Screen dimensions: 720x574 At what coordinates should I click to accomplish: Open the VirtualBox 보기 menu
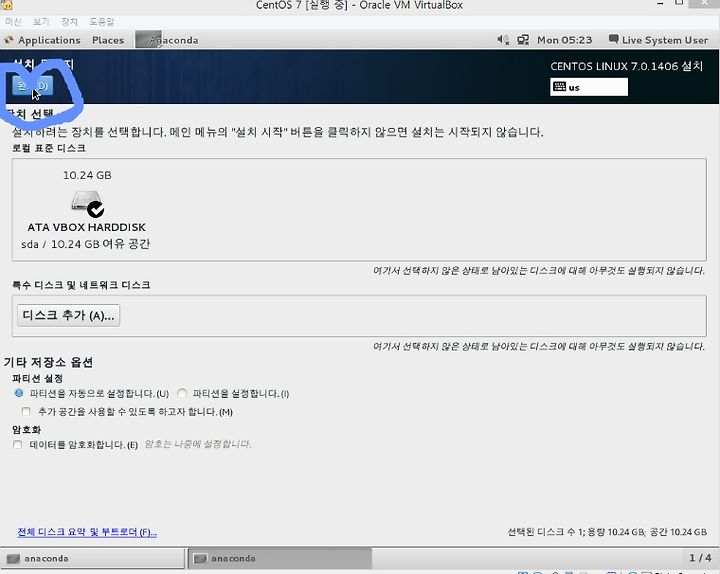pyautogui.click(x=41, y=22)
